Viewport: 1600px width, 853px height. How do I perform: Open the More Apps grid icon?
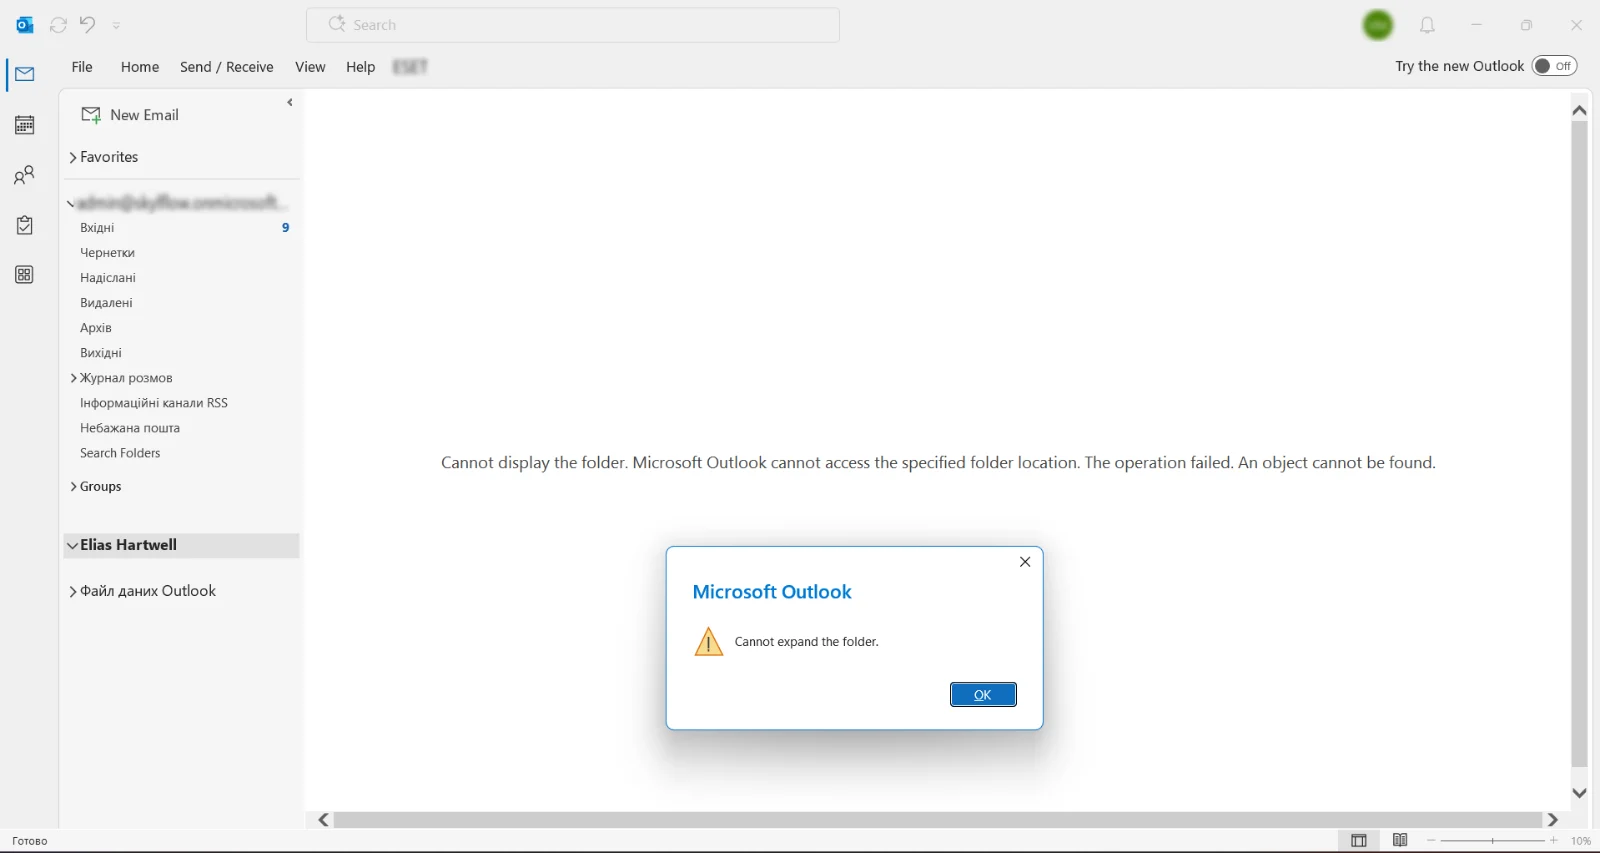25,275
